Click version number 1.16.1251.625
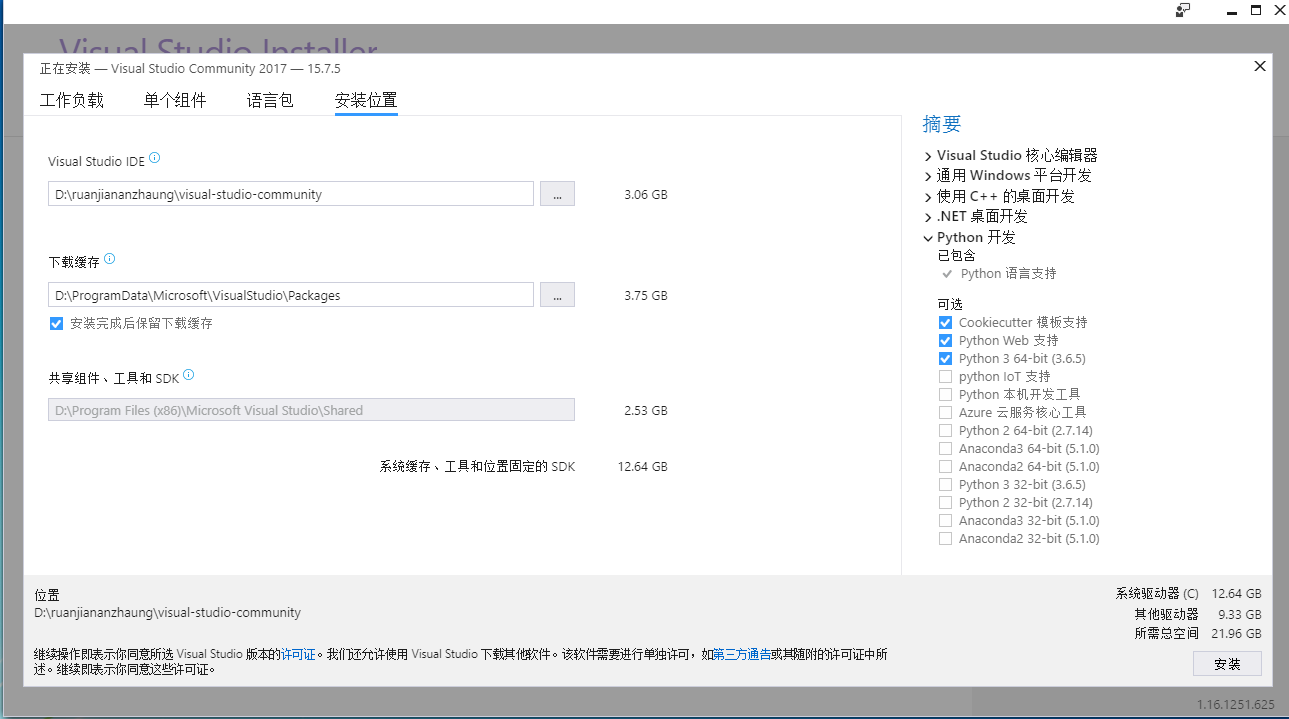Screen dimensions: 1289x719 [1236, 704]
